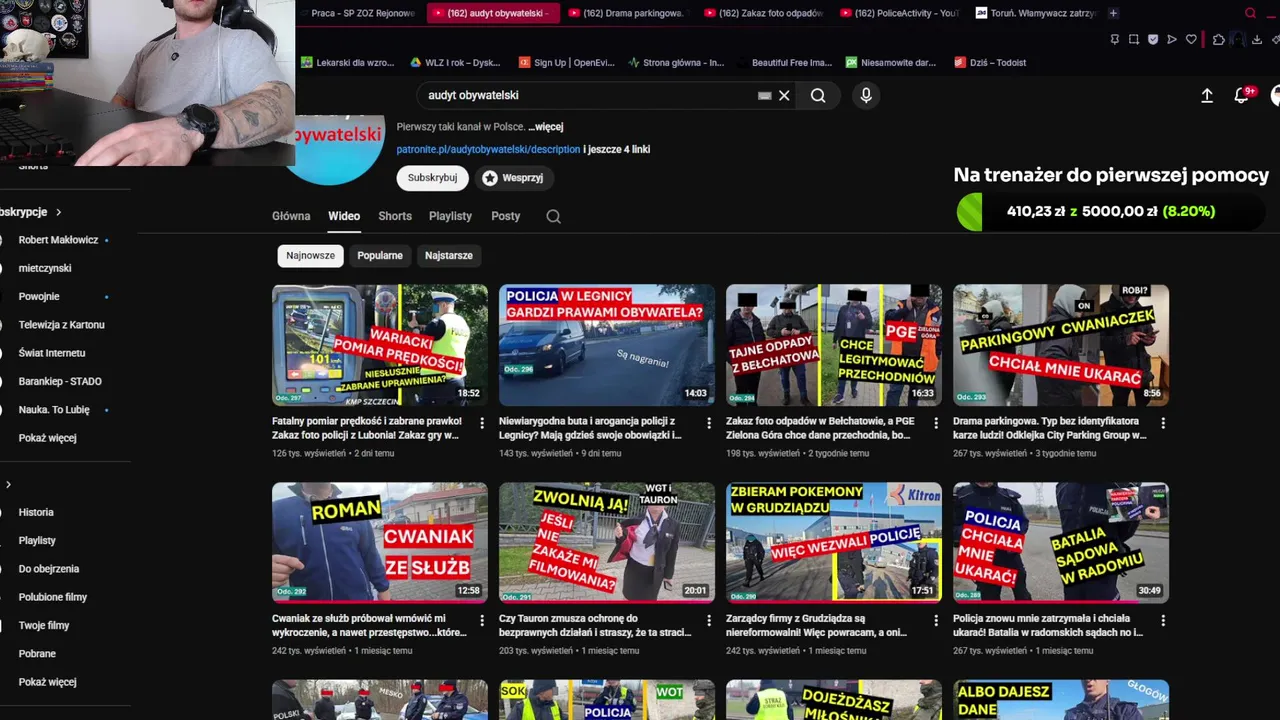Clear the search text with X icon
This screenshot has height=720, width=1280.
point(784,95)
